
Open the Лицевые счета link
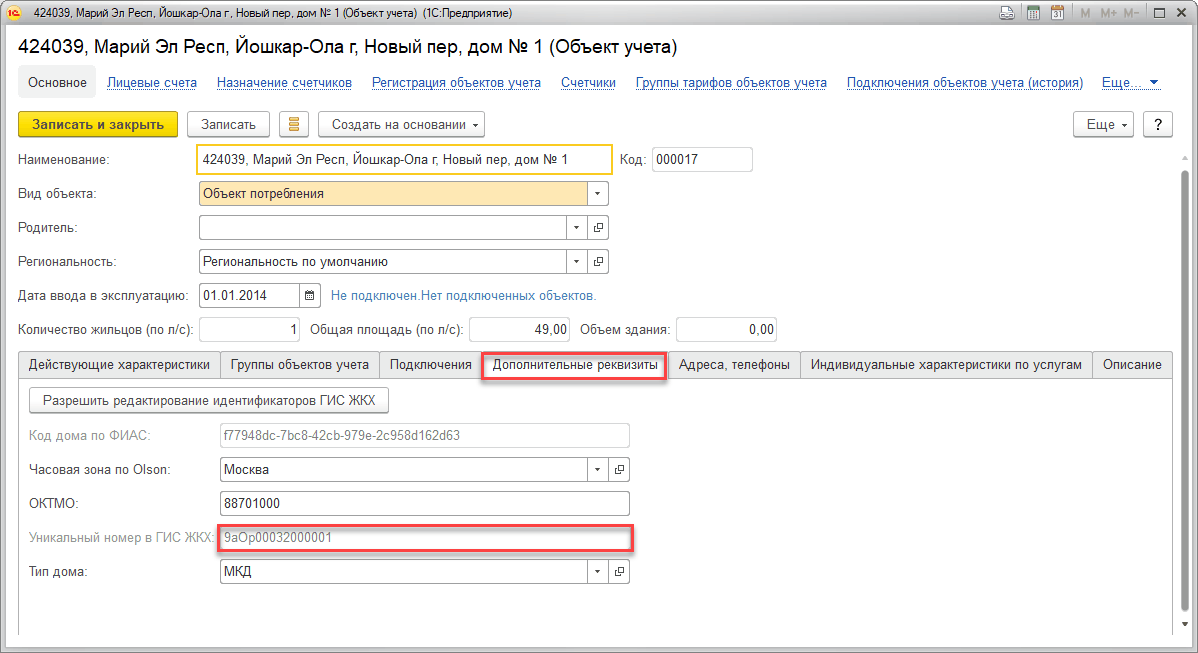(152, 83)
